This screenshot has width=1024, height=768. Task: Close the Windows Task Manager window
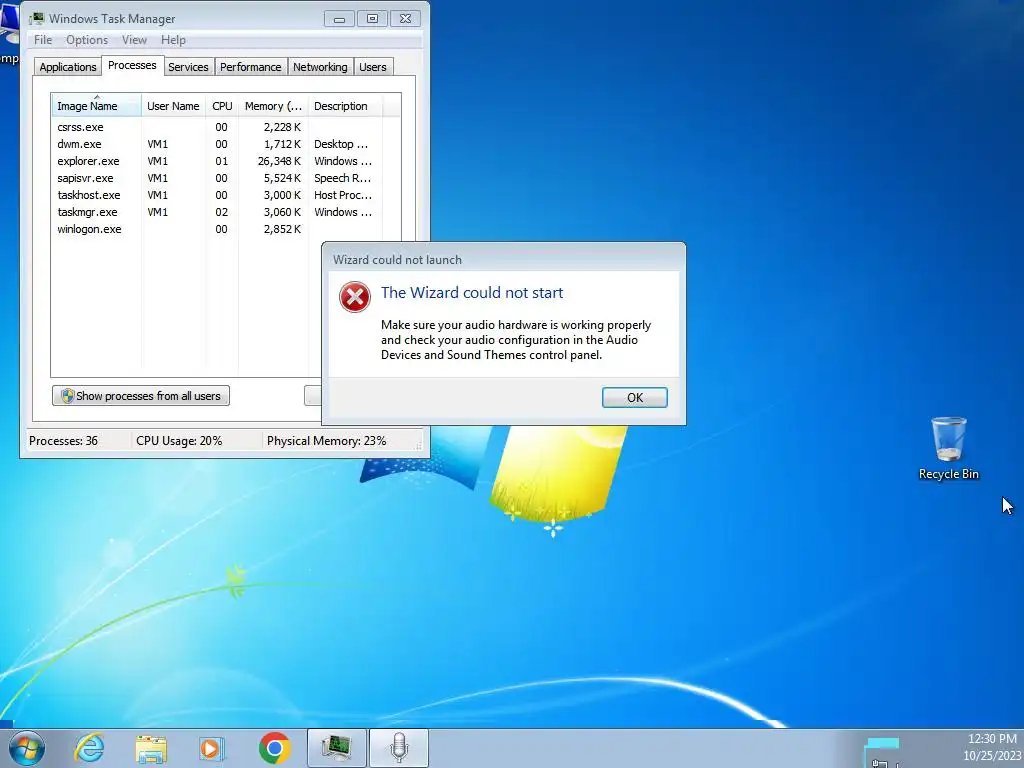(x=405, y=19)
